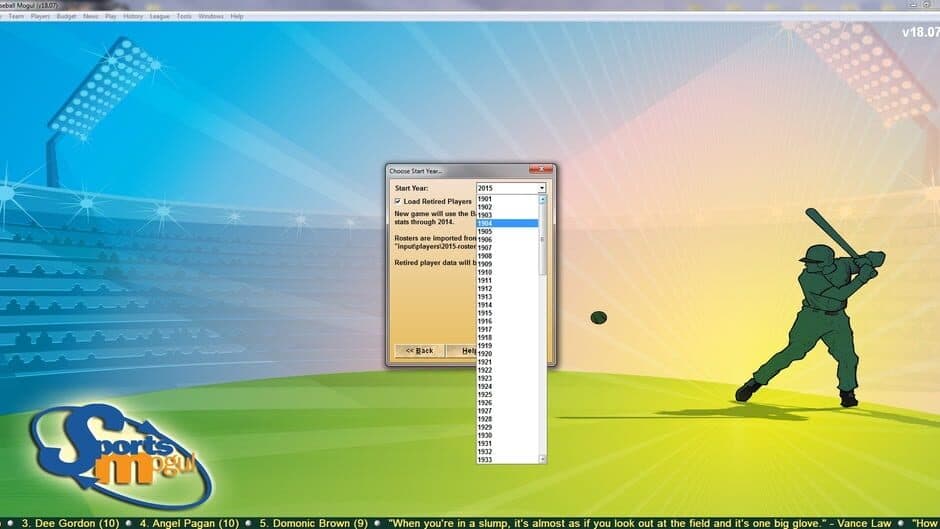
Task: Open the History menu
Action: point(133,16)
